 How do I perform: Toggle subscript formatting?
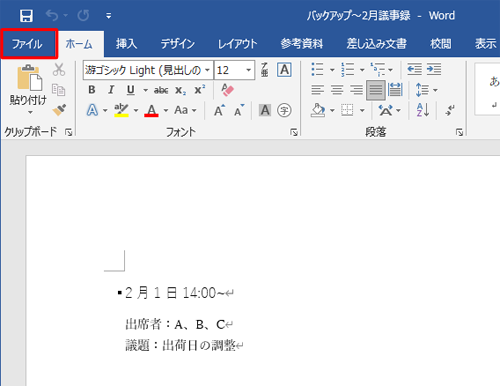click(x=181, y=90)
